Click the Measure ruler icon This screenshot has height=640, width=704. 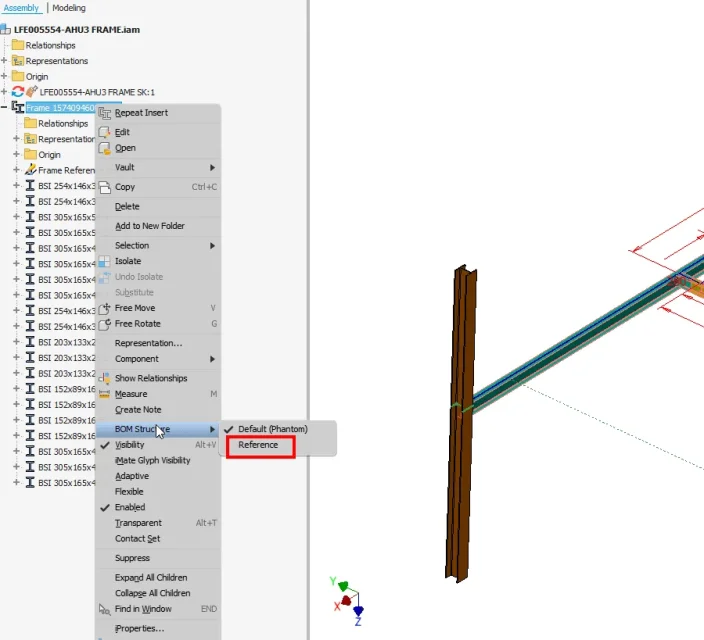click(104, 394)
